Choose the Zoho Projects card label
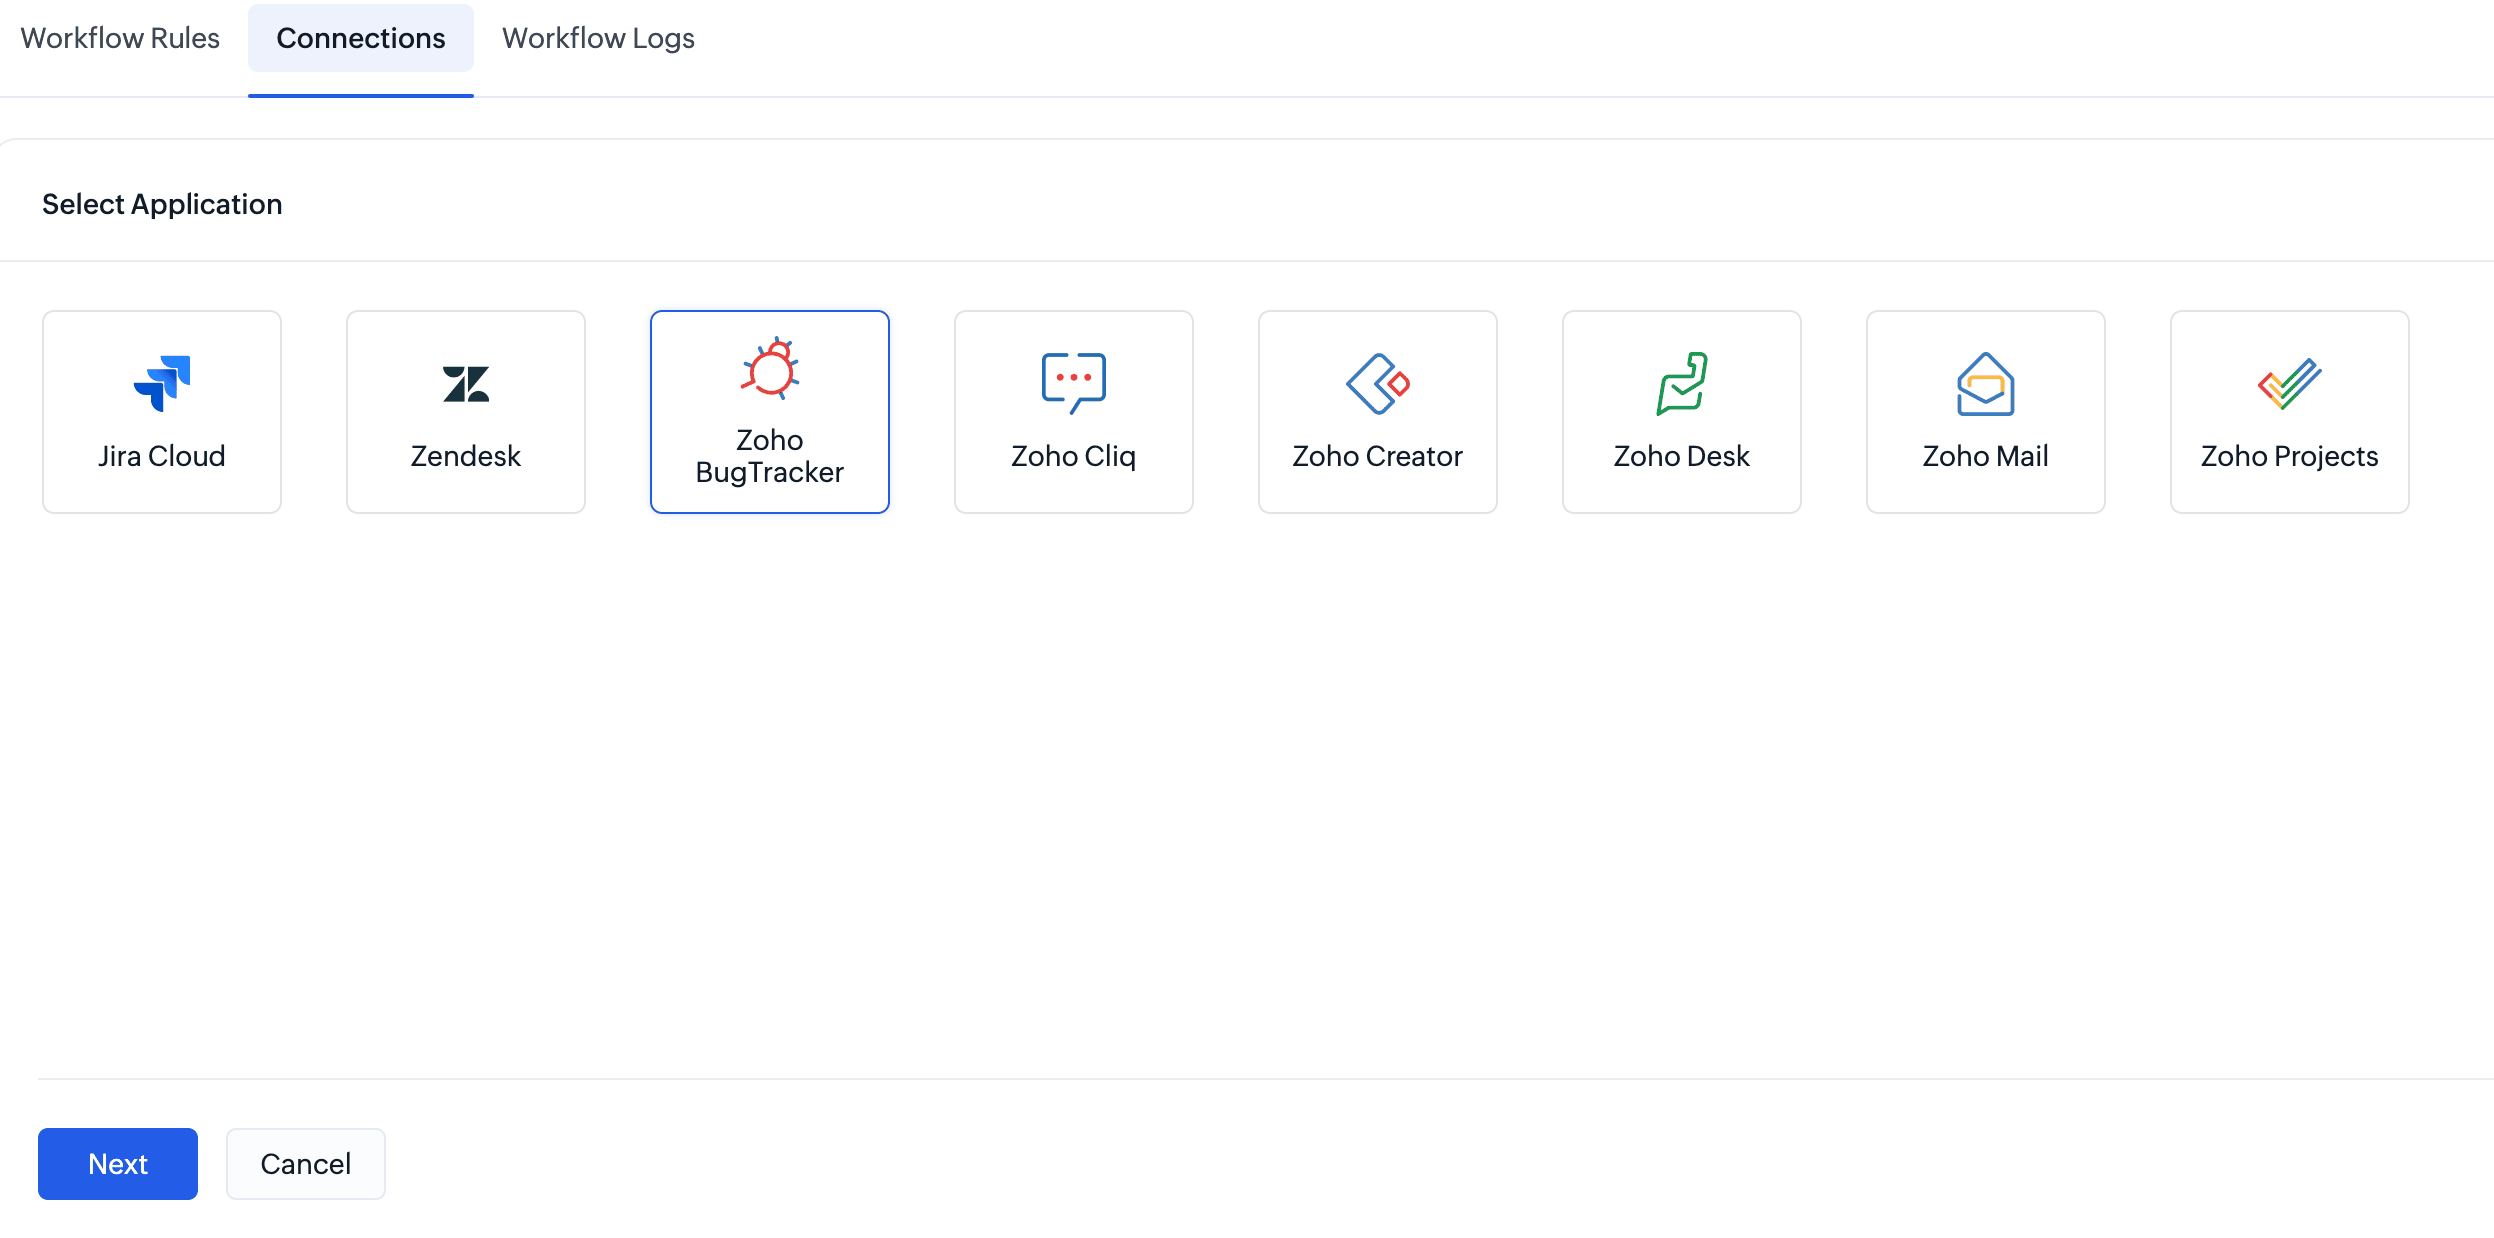This screenshot has width=2494, height=1238. [2289, 456]
